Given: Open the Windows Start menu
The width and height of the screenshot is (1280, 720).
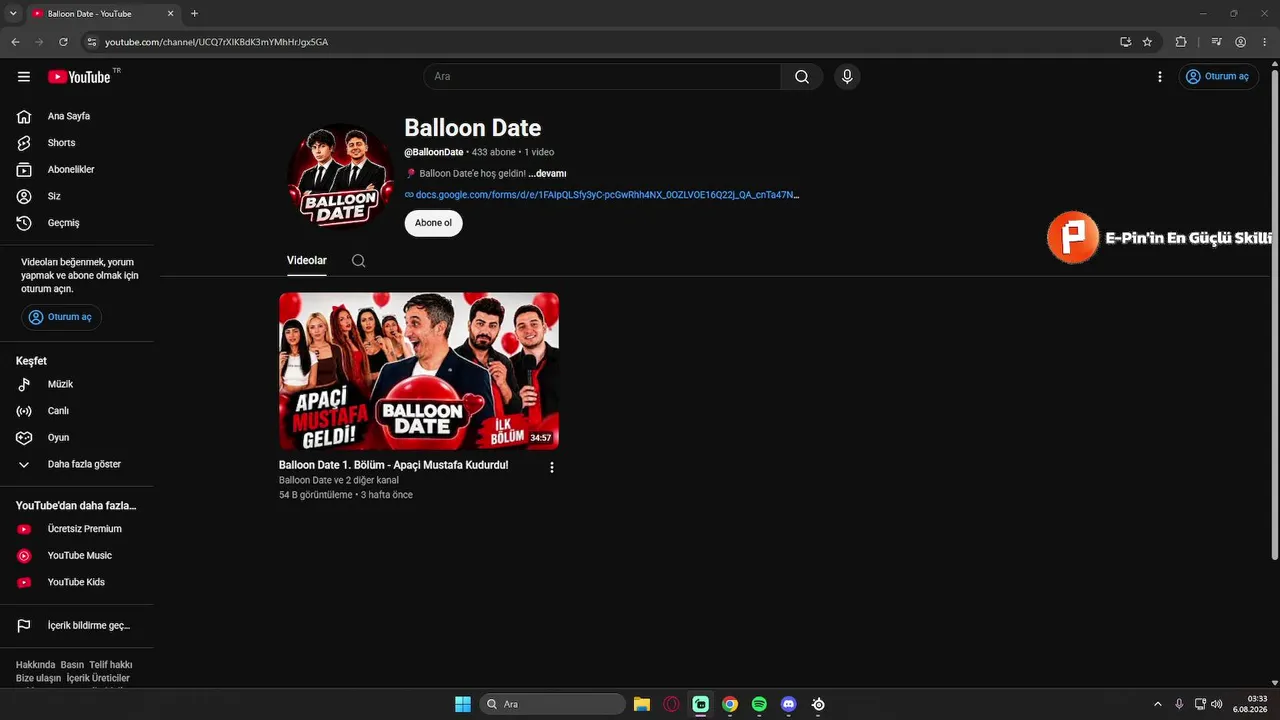Looking at the screenshot, I should pyautogui.click(x=463, y=704).
